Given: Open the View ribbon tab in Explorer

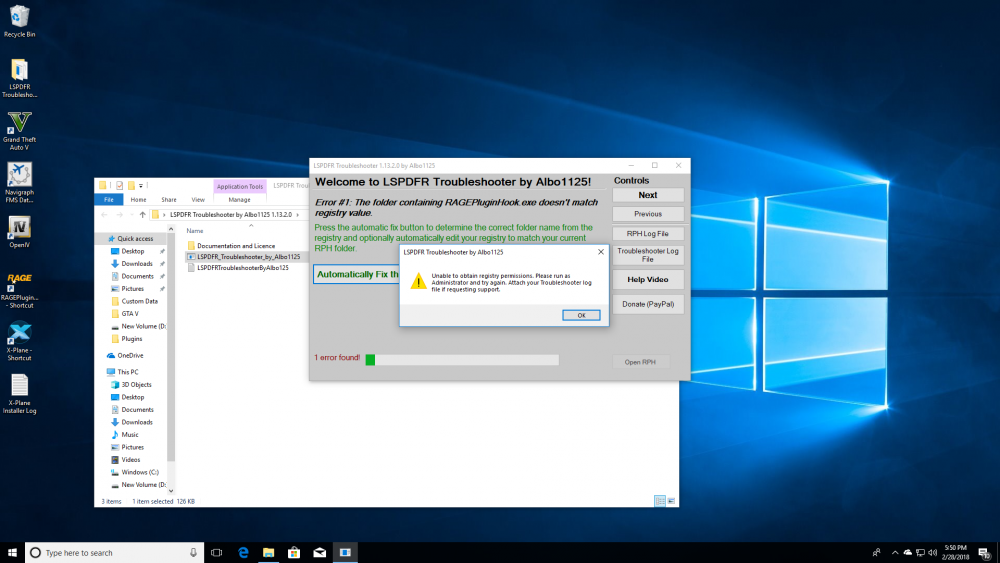Looking at the screenshot, I should click(198, 200).
